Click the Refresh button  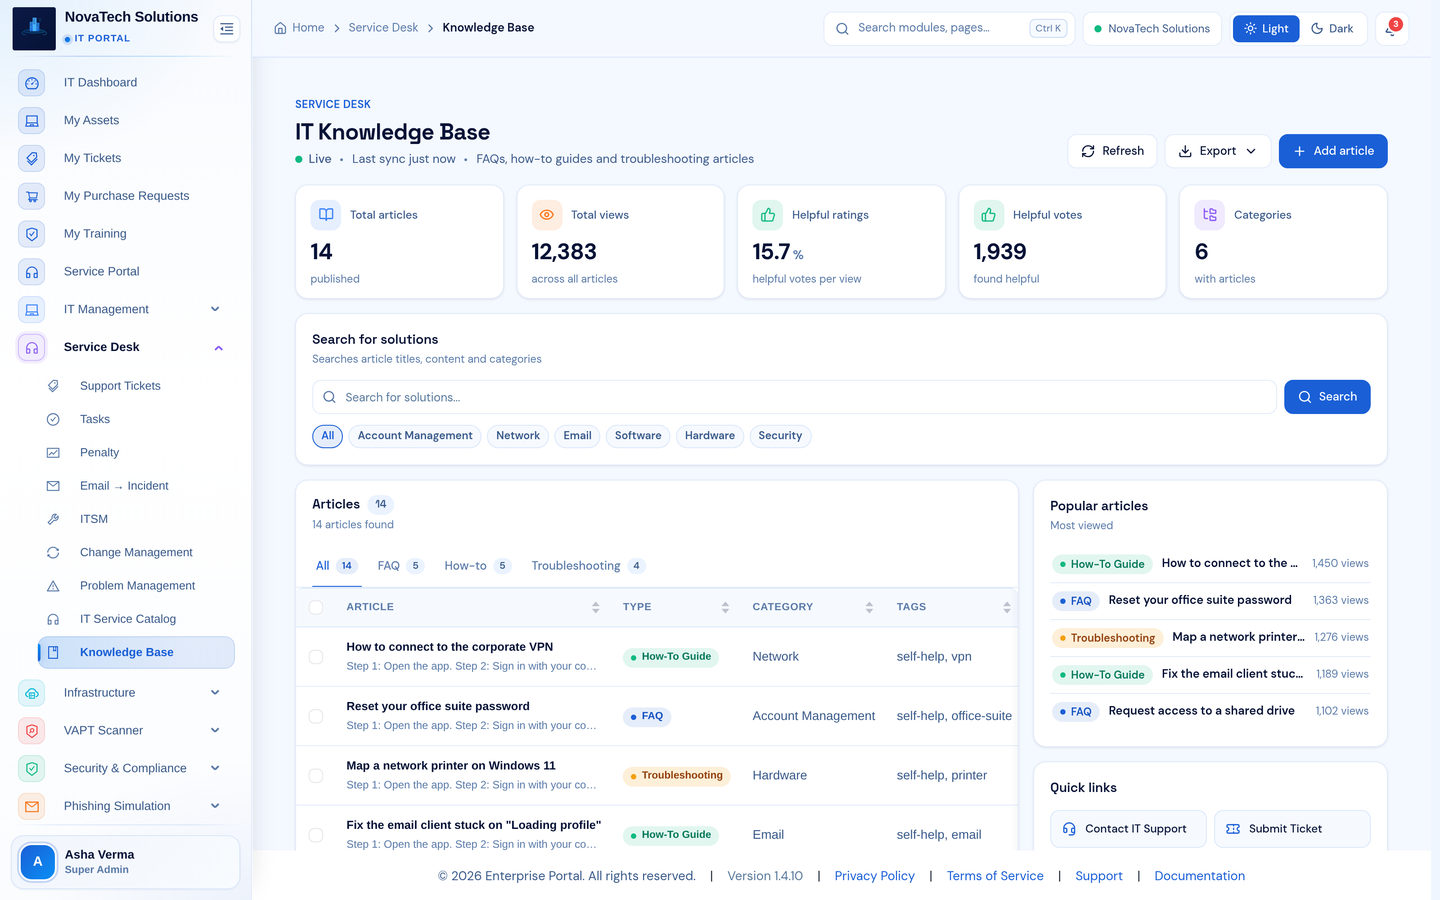click(1112, 151)
